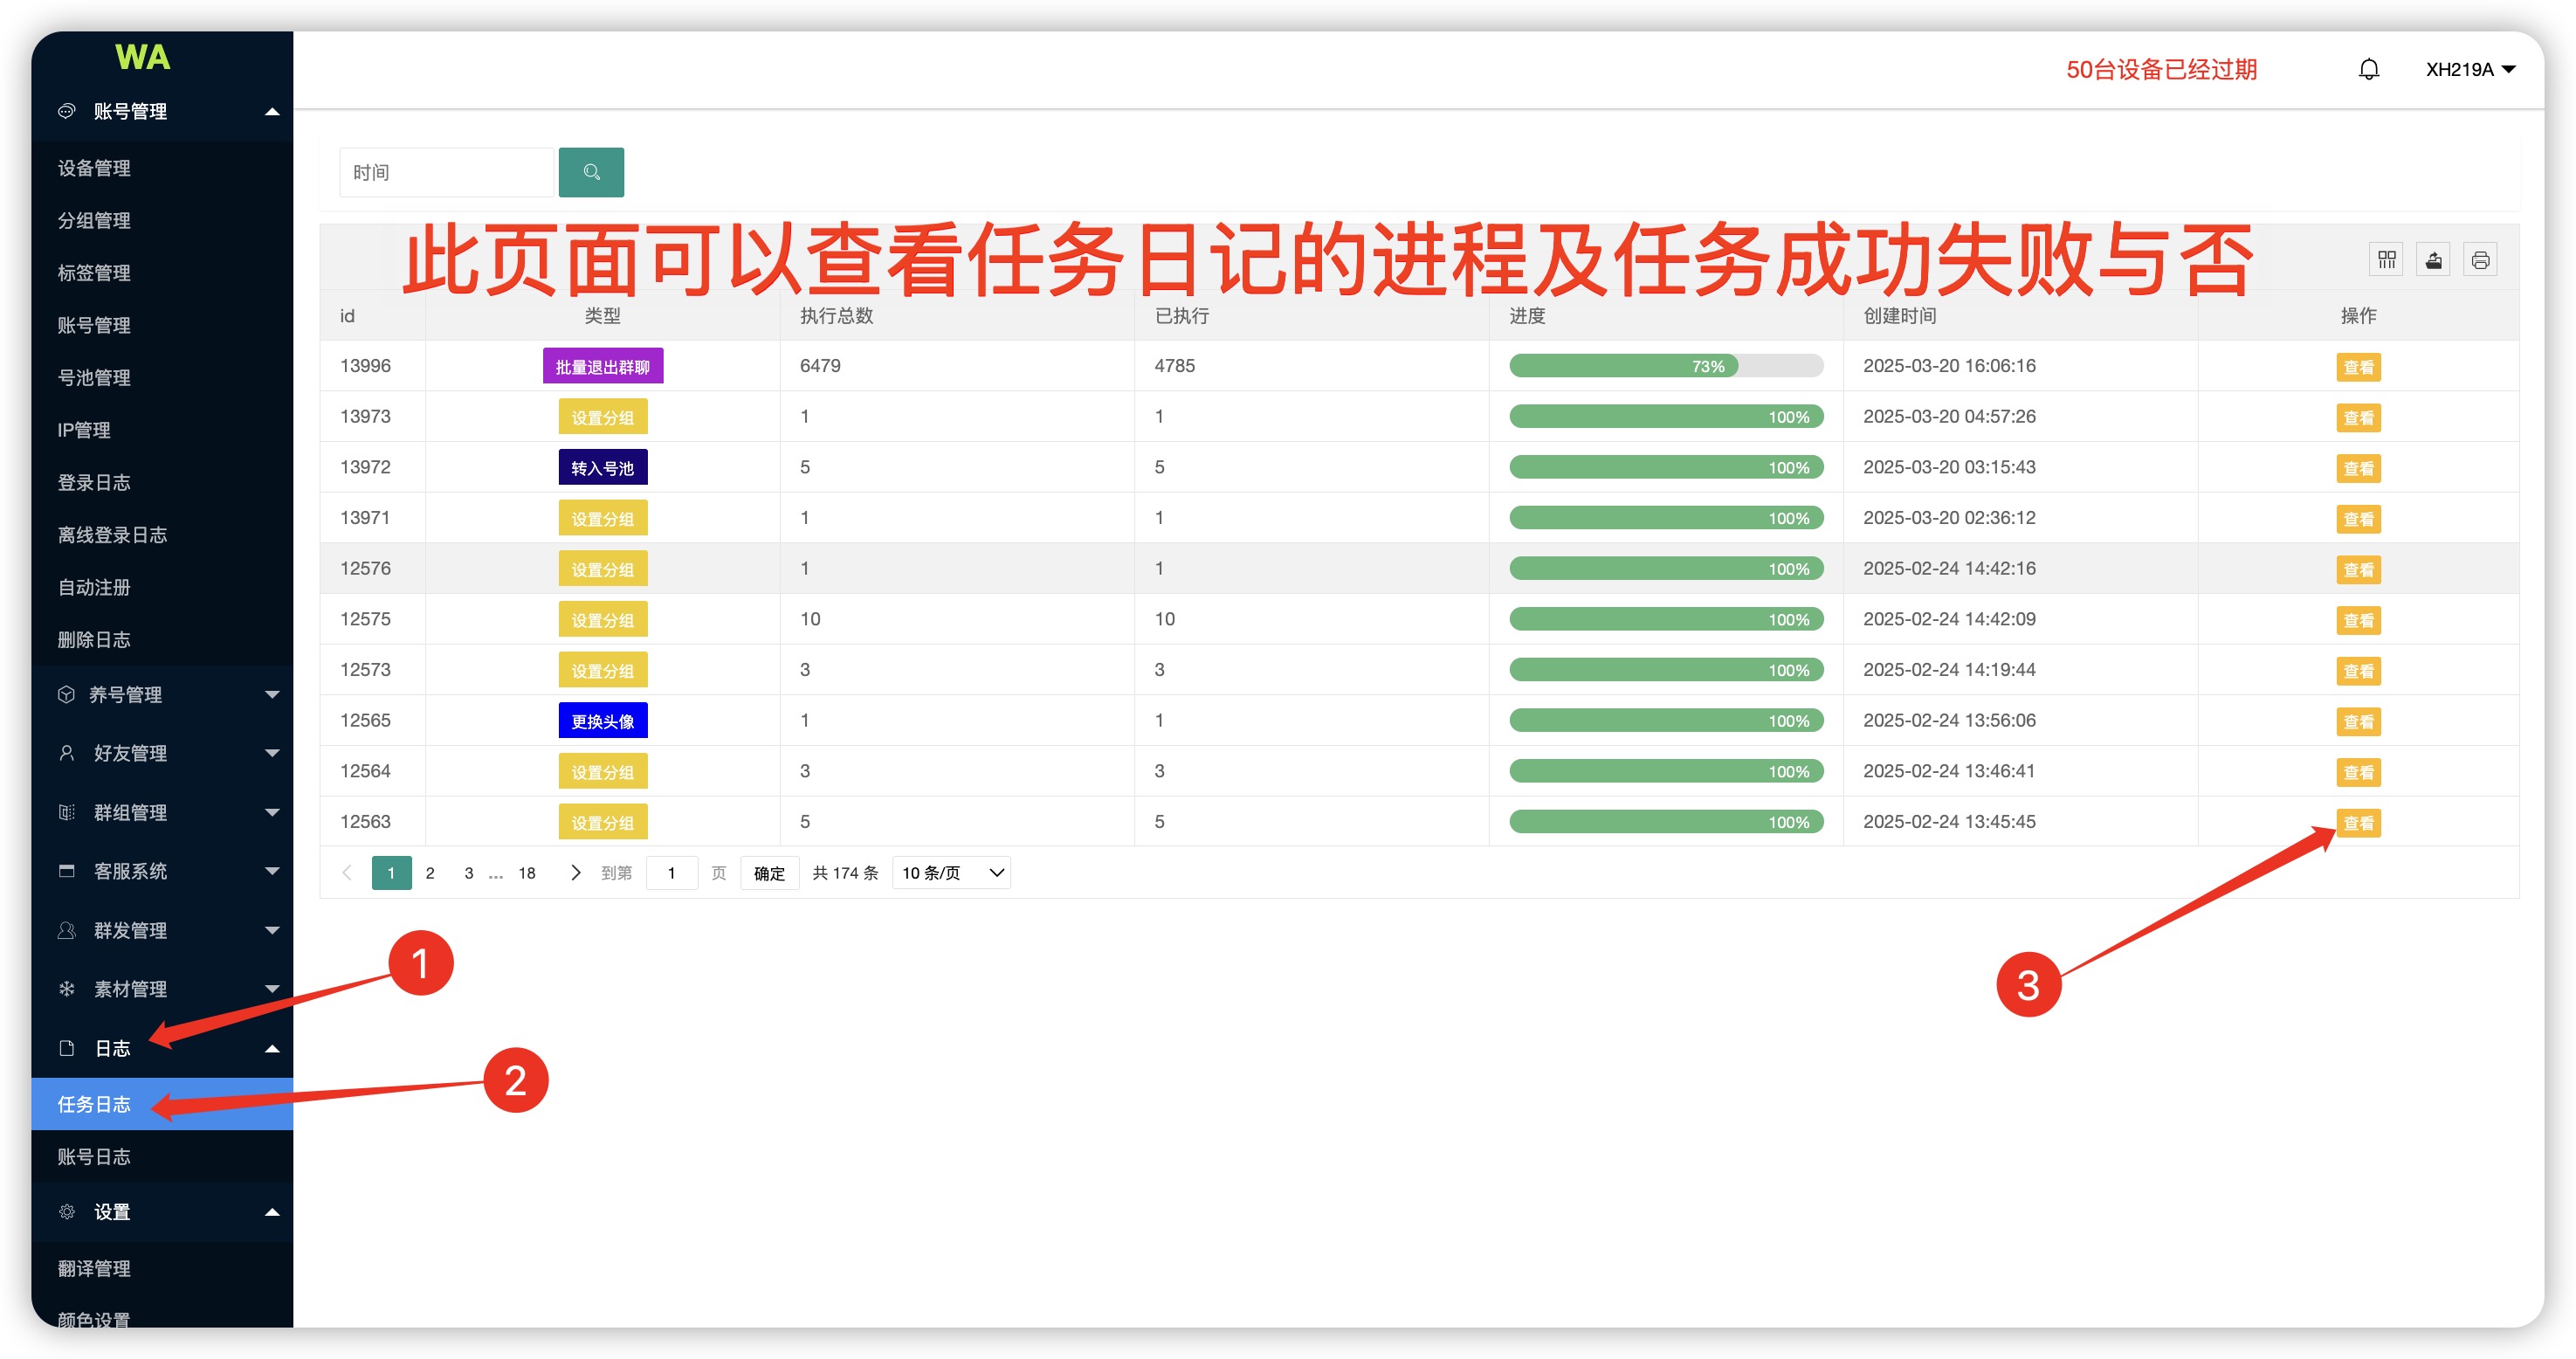The height and width of the screenshot is (1359, 2576).
Task: Open the notification bell
Action: pos(2368,69)
